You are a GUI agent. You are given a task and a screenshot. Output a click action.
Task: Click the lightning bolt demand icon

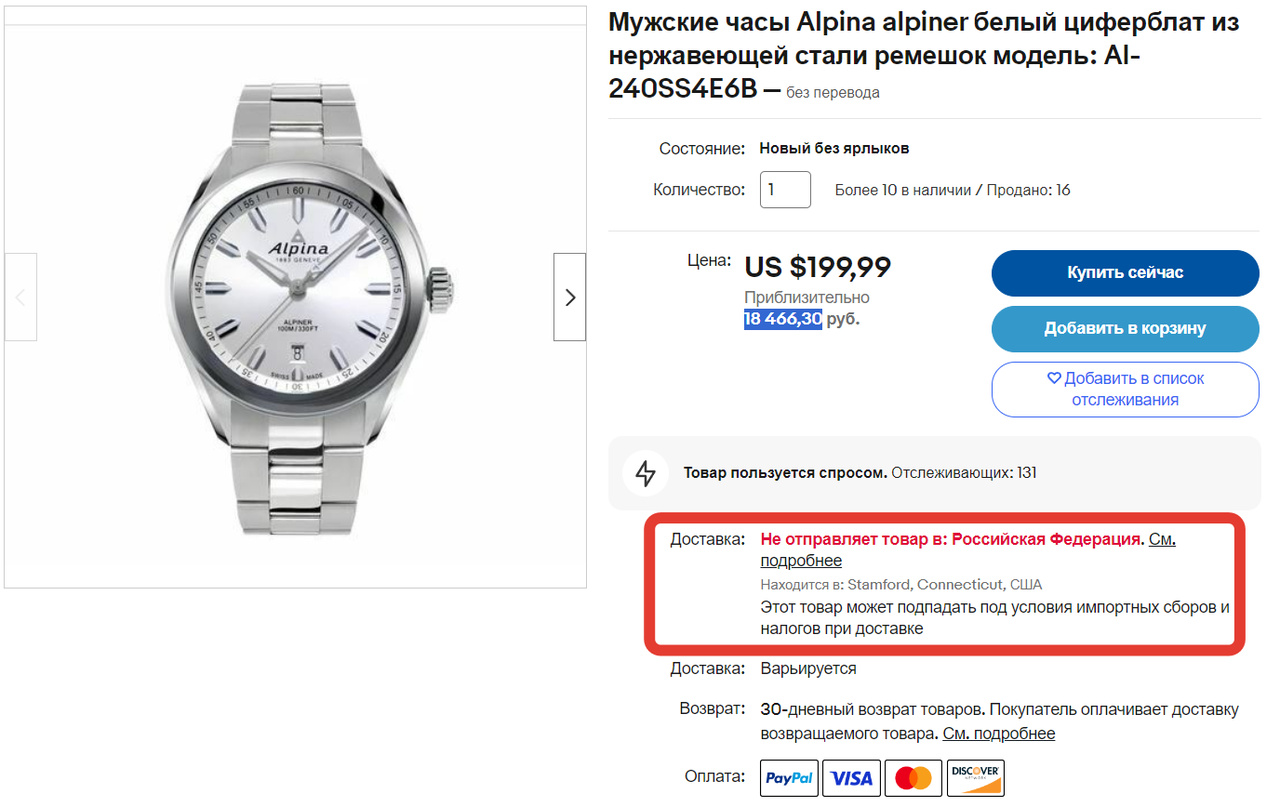coord(645,473)
